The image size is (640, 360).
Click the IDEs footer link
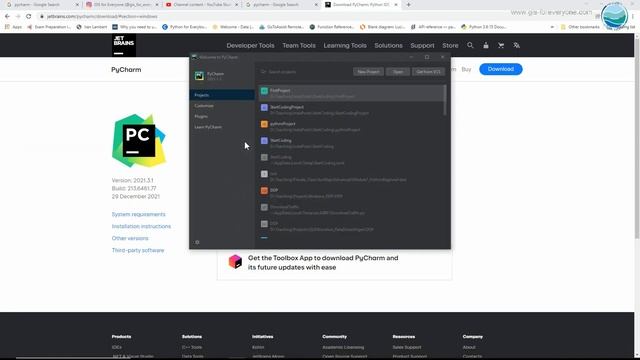[x=117, y=347]
